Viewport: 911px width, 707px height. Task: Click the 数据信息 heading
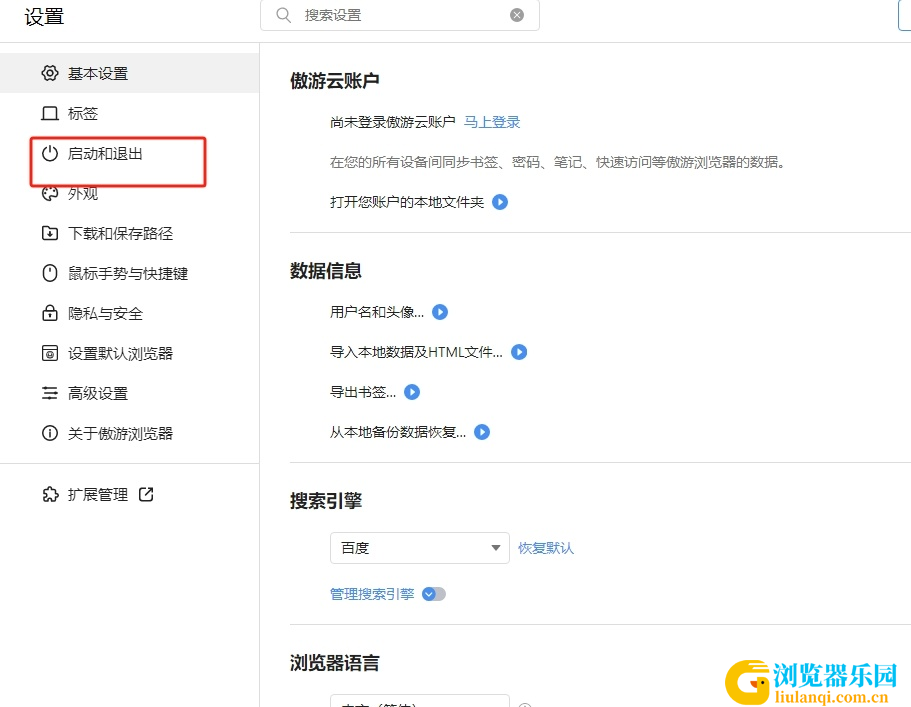click(326, 271)
